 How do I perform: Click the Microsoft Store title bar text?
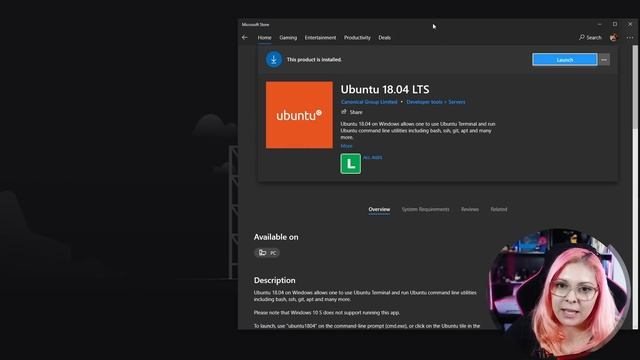coord(255,24)
